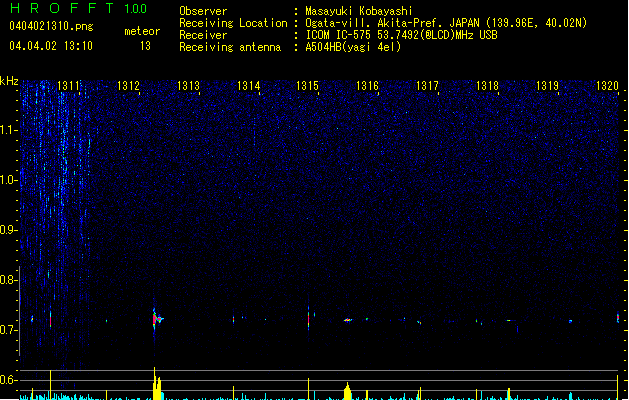The height and width of the screenshot is (400, 629).
Task: Click the echo at right edge near 1320
Action: pyautogui.click(x=617, y=318)
